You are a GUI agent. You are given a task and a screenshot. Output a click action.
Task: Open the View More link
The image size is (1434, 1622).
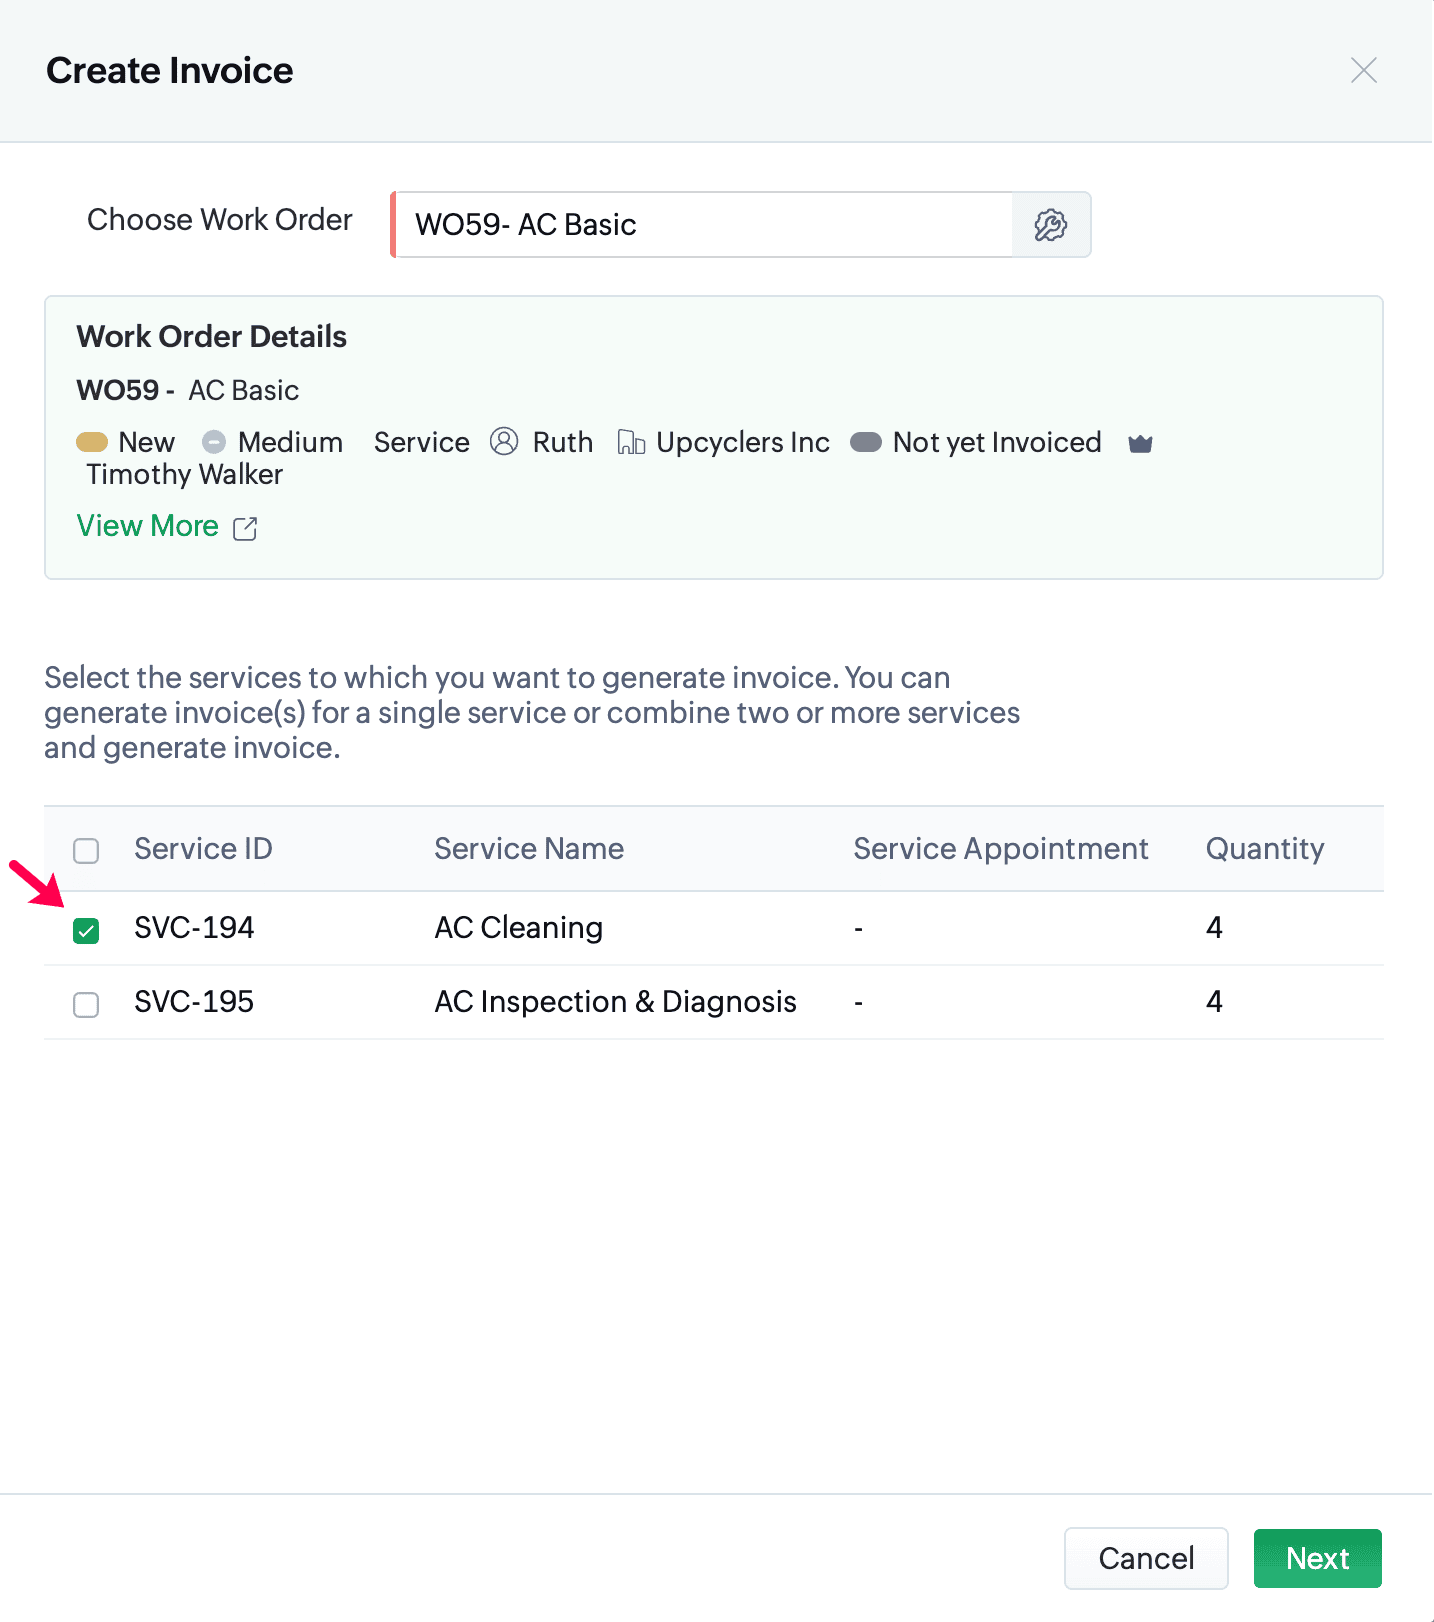click(x=148, y=526)
